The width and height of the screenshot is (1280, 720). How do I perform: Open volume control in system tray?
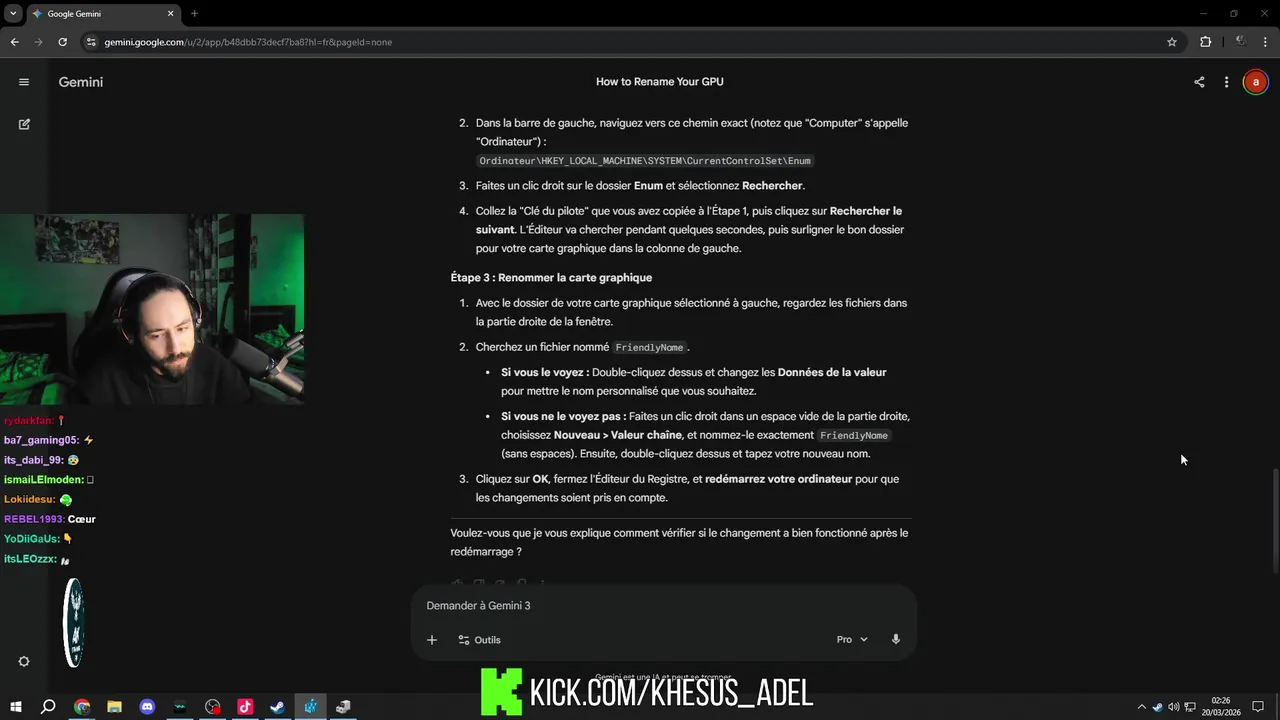(1173, 707)
